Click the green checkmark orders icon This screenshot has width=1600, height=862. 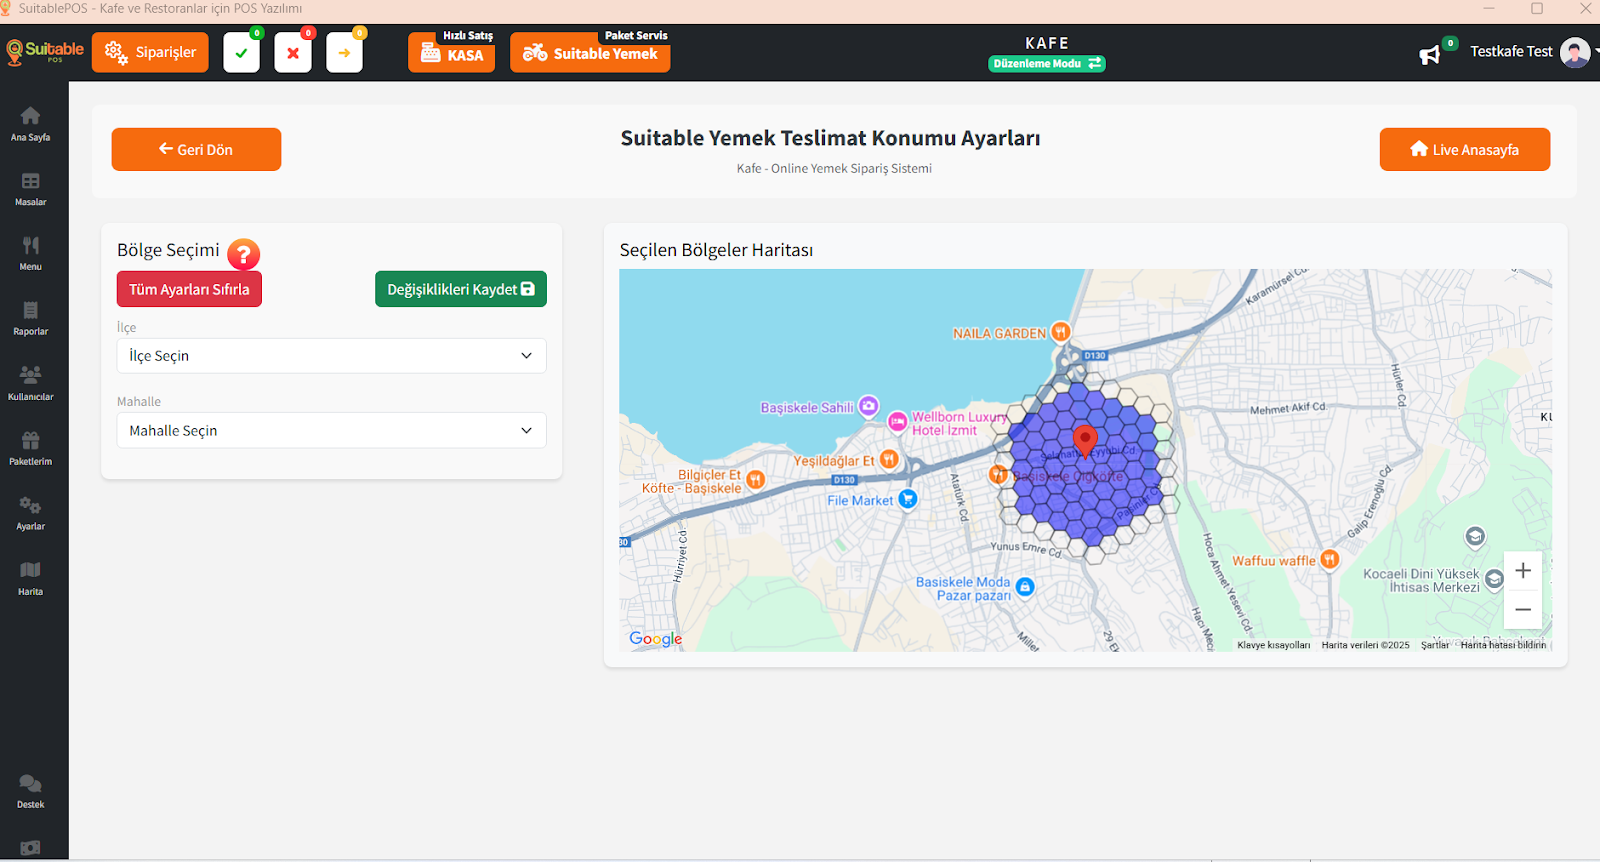coord(241,53)
